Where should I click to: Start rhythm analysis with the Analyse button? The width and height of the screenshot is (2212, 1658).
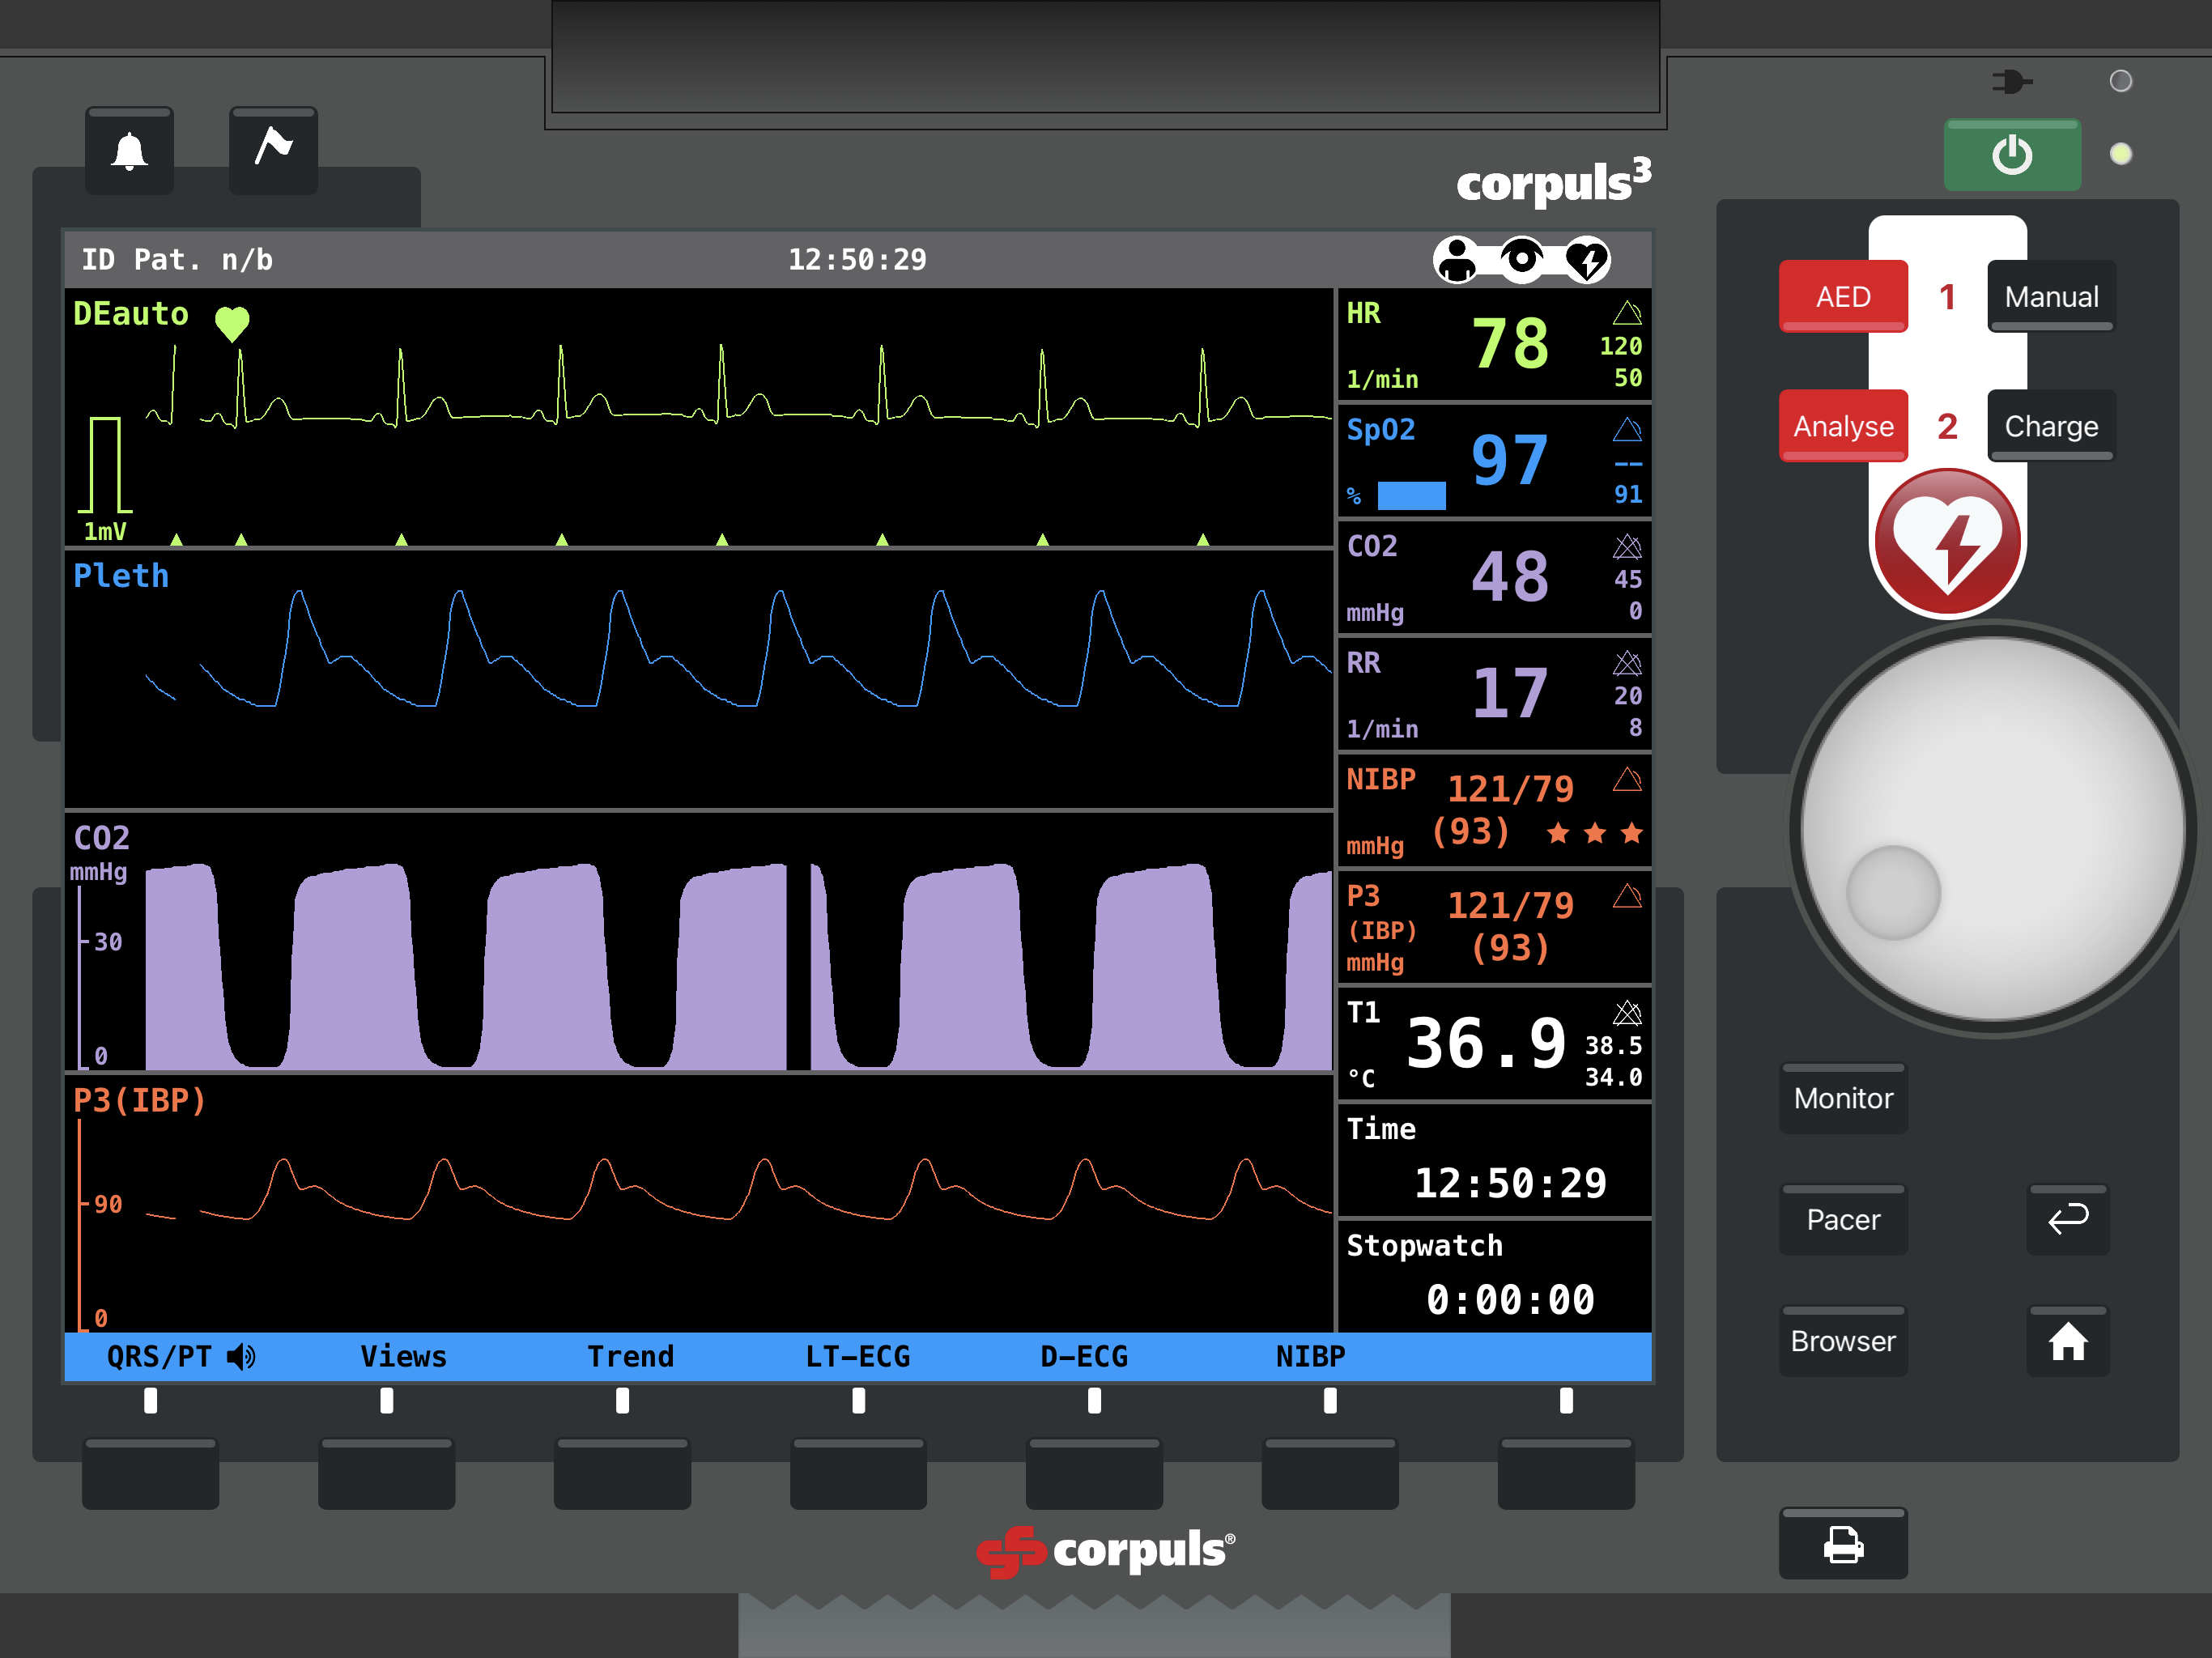point(1843,426)
